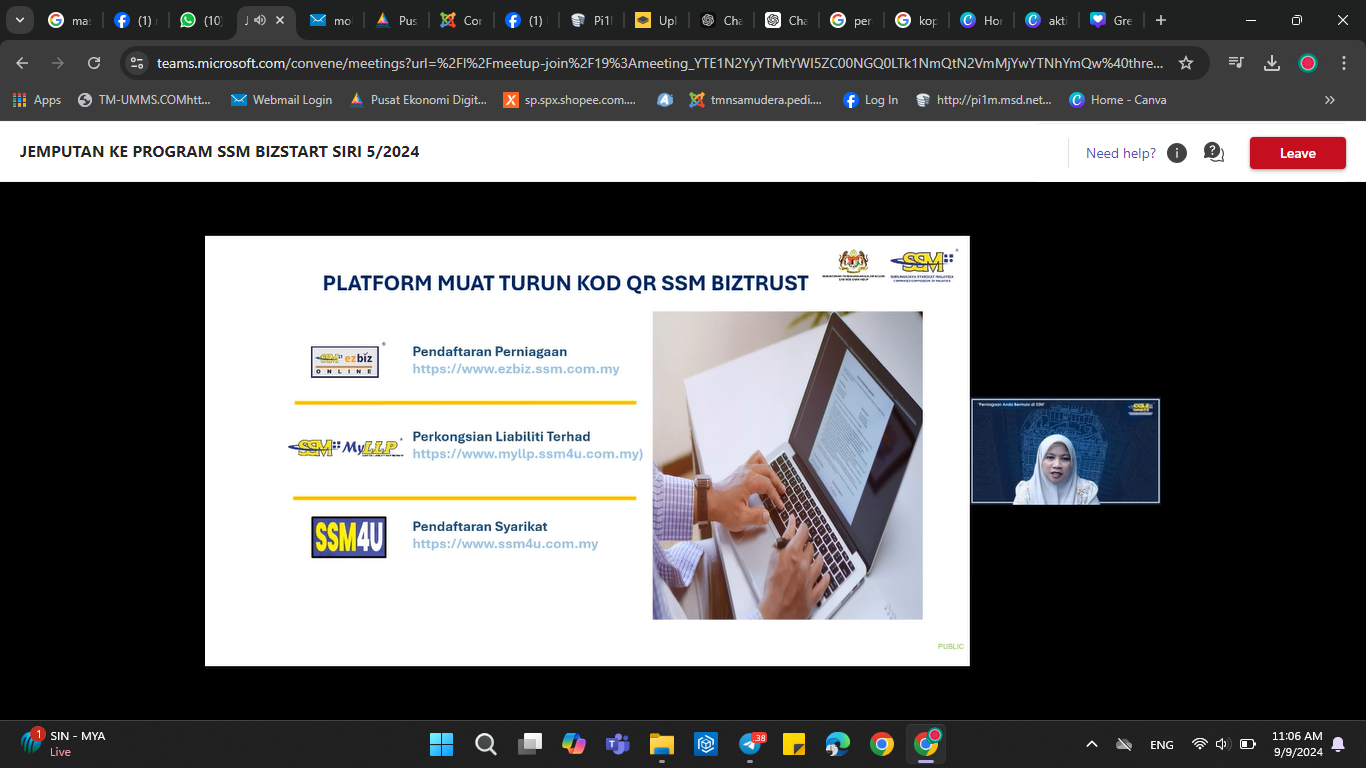Click the speaker video thumbnail
The width and height of the screenshot is (1366, 768).
click(1065, 451)
